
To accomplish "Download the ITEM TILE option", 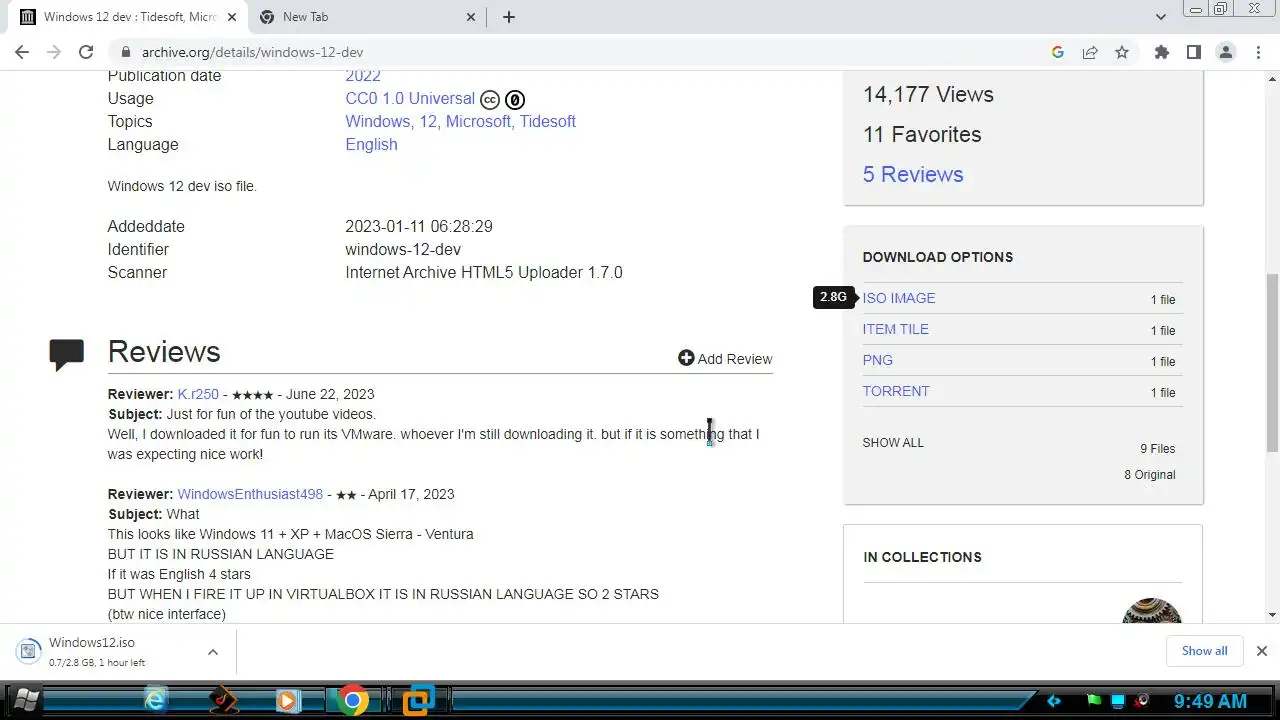I will [x=896, y=329].
